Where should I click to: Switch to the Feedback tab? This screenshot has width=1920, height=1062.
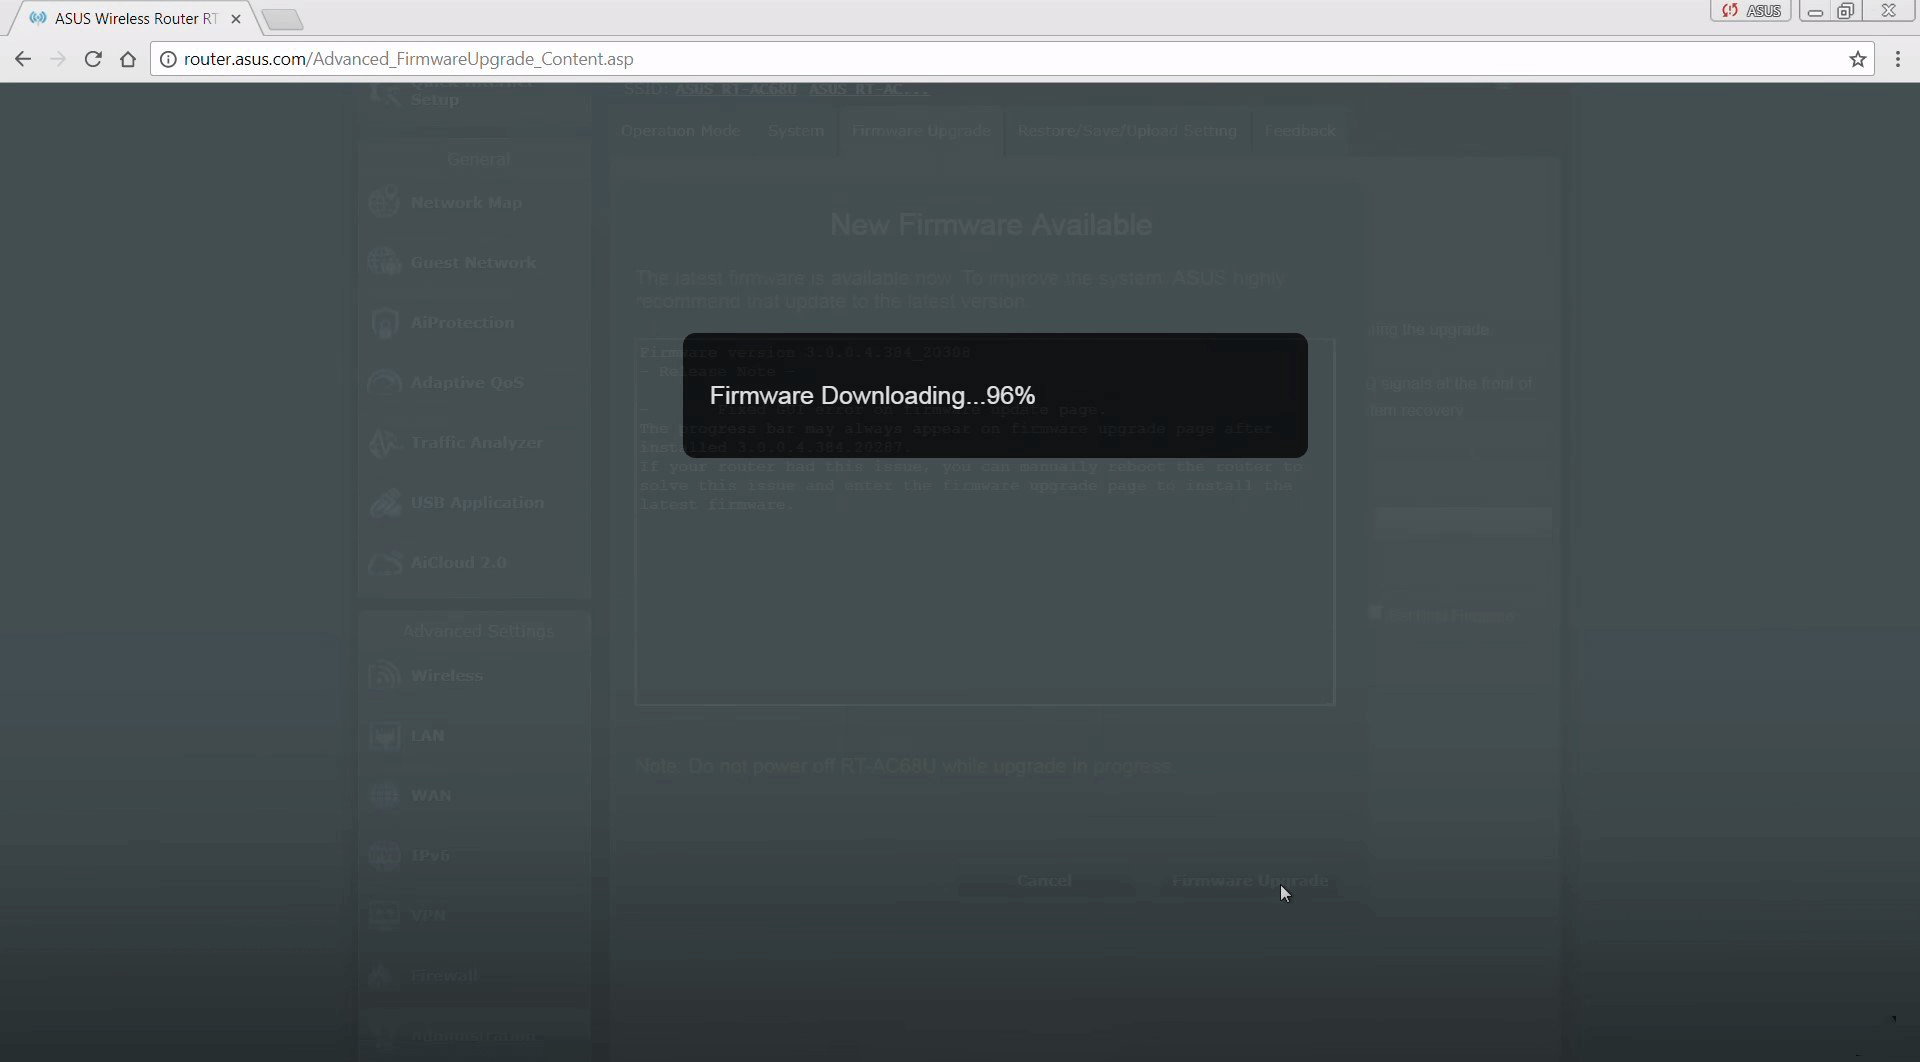click(x=1299, y=131)
